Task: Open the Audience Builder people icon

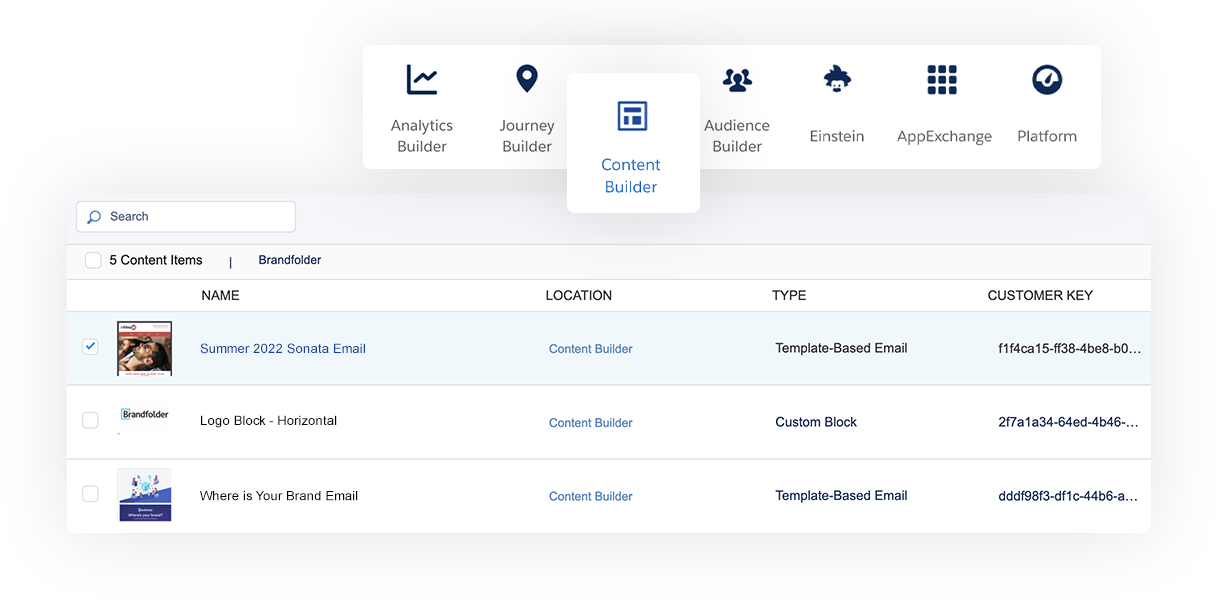Action: [737, 80]
